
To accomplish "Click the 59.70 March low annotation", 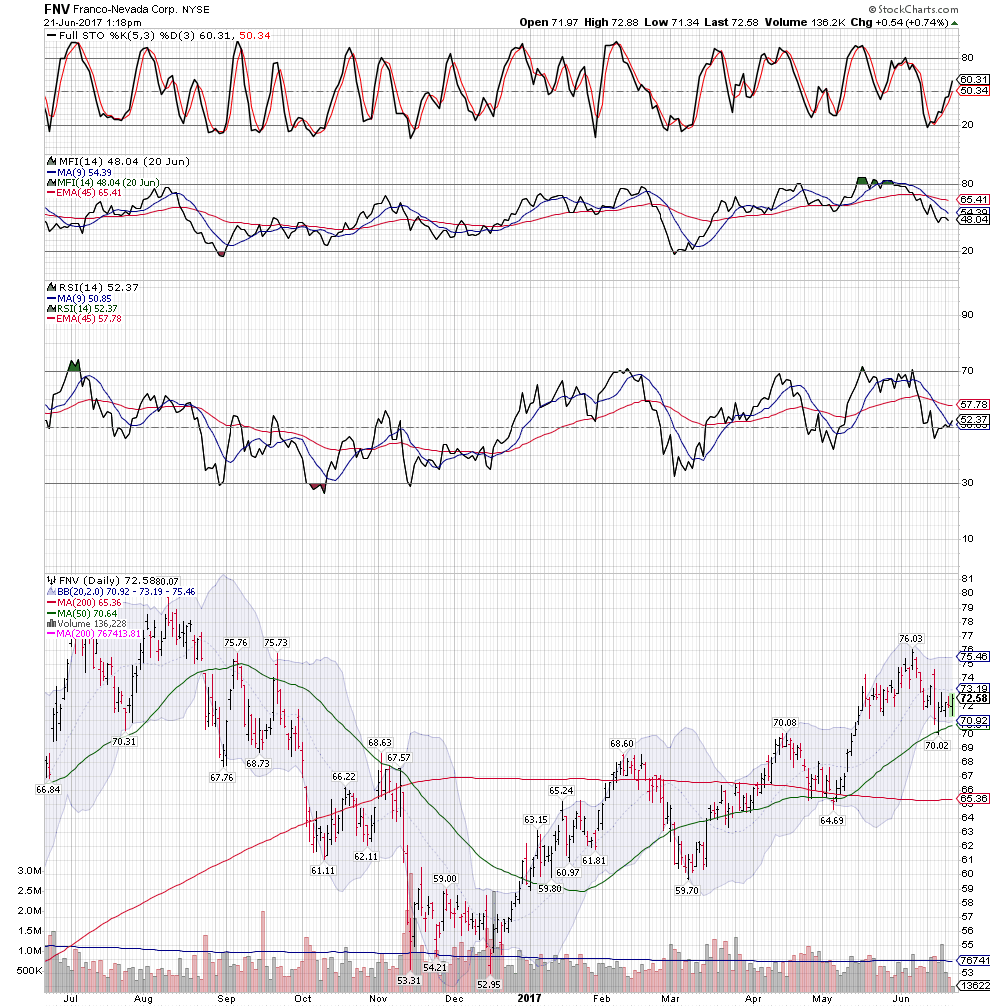I will click(687, 891).
